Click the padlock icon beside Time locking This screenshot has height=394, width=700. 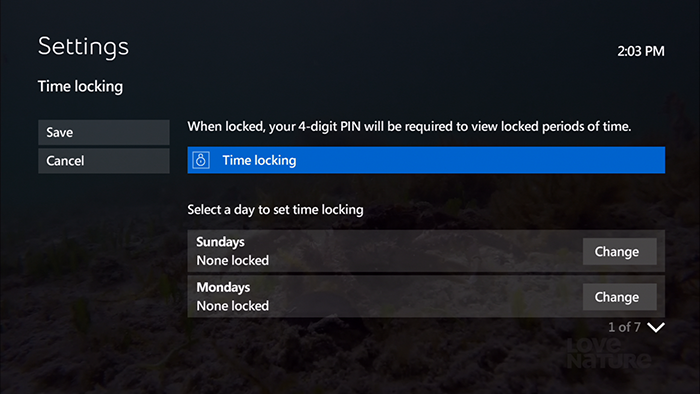pos(200,160)
